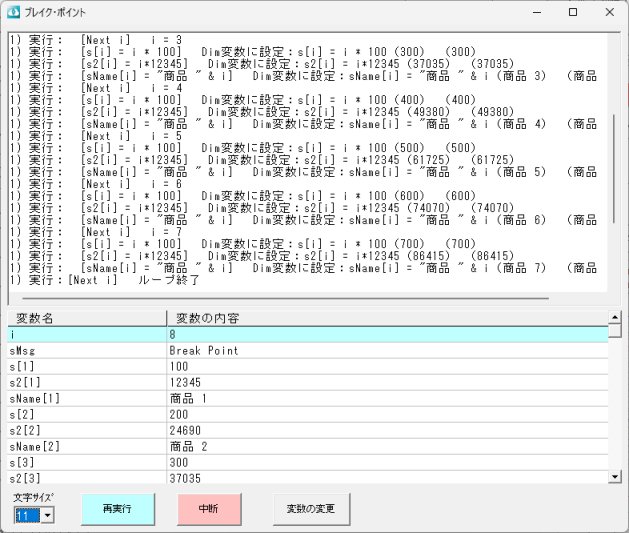Click the log line 'Next i ループ終了'
The width and height of the screenshot is (629, 533).
104,280
